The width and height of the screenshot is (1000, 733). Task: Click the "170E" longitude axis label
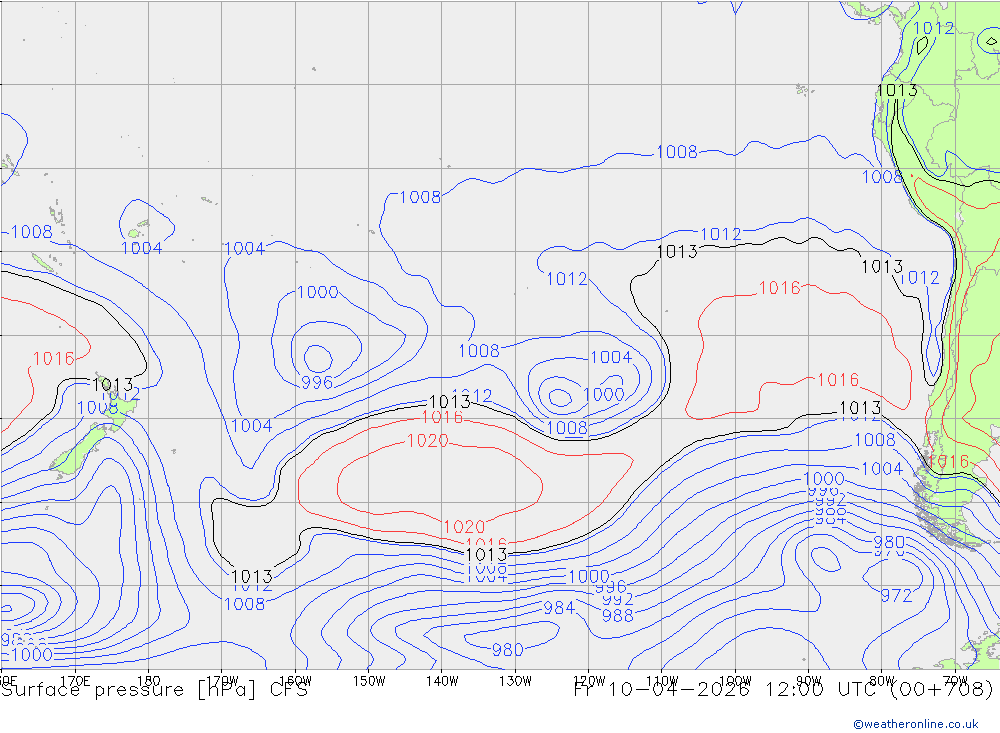tap(75, 681)
